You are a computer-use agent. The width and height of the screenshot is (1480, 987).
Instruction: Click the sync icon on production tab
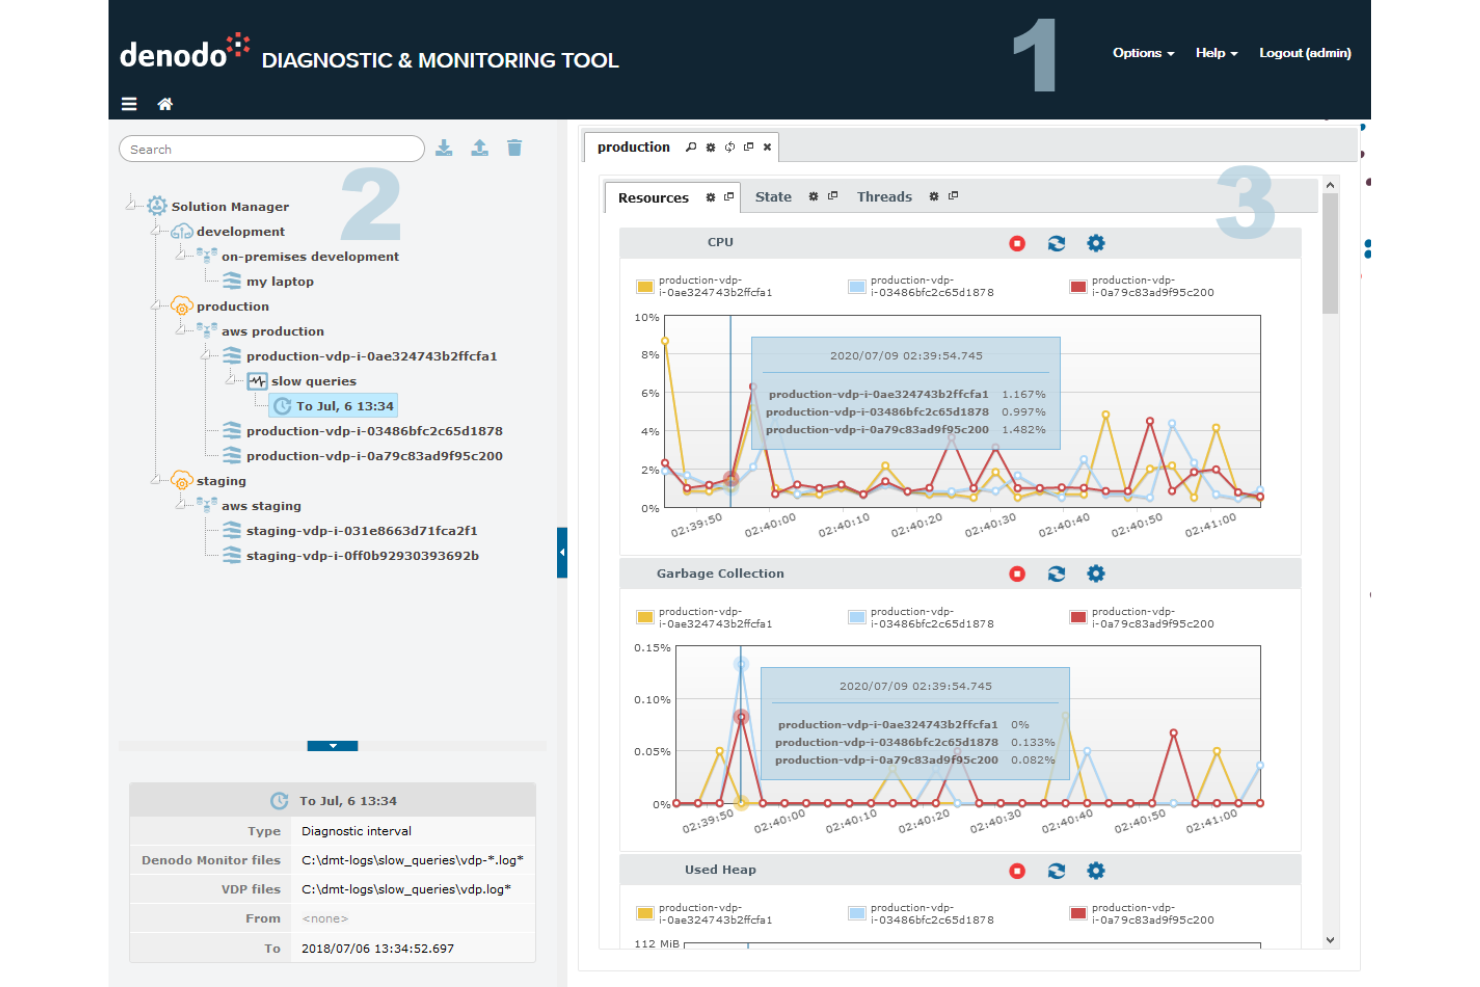(730, 147)
